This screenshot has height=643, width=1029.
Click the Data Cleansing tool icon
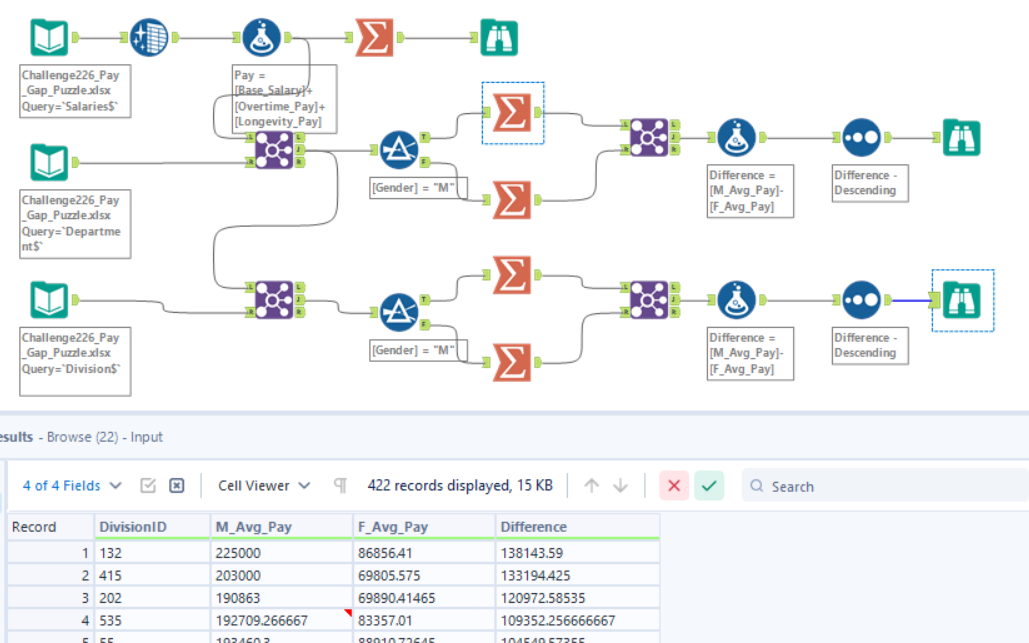(x=149, y=37)
